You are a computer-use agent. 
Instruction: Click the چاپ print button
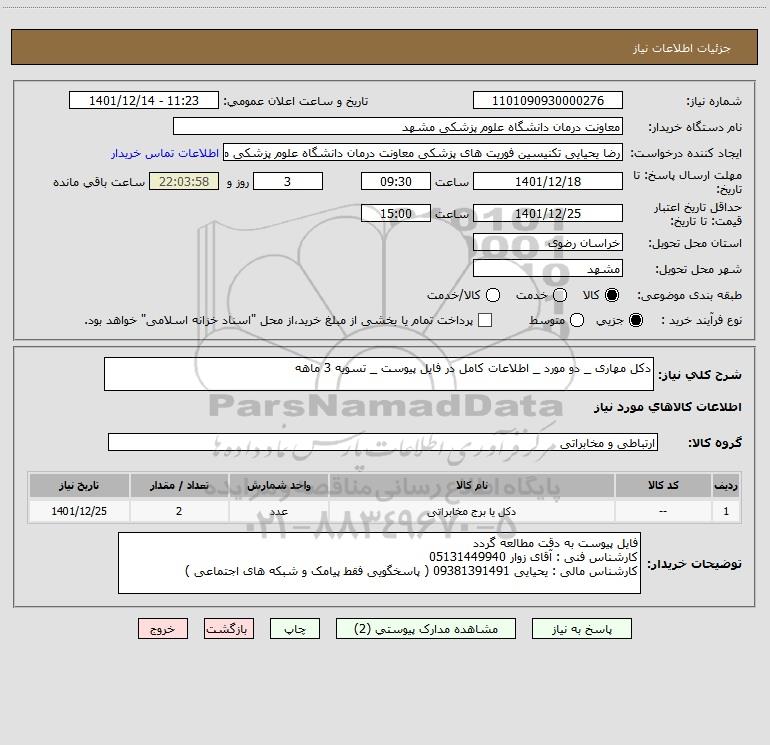[x=295, y=629]
